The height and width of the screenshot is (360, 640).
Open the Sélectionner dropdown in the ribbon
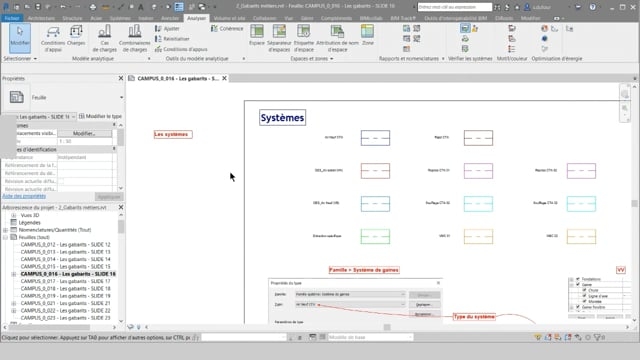pyautogui.click(x=20, y=59)
